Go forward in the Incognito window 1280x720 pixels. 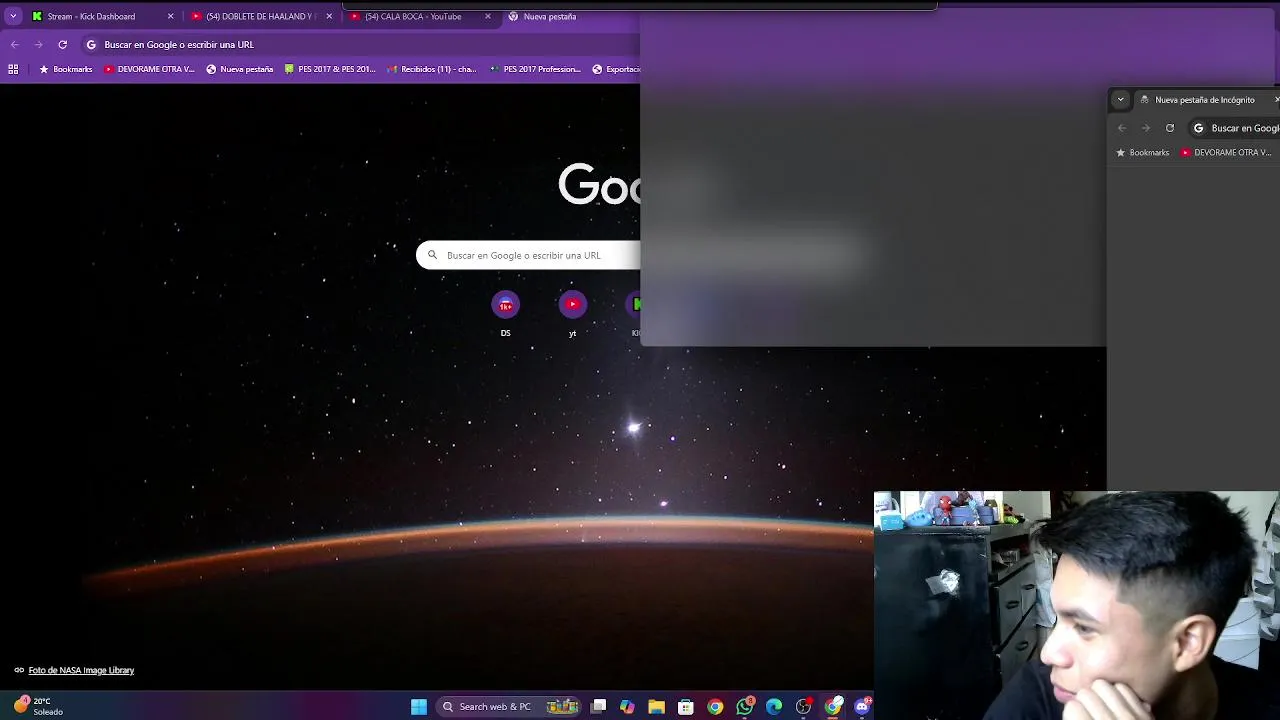point(1146,128)
